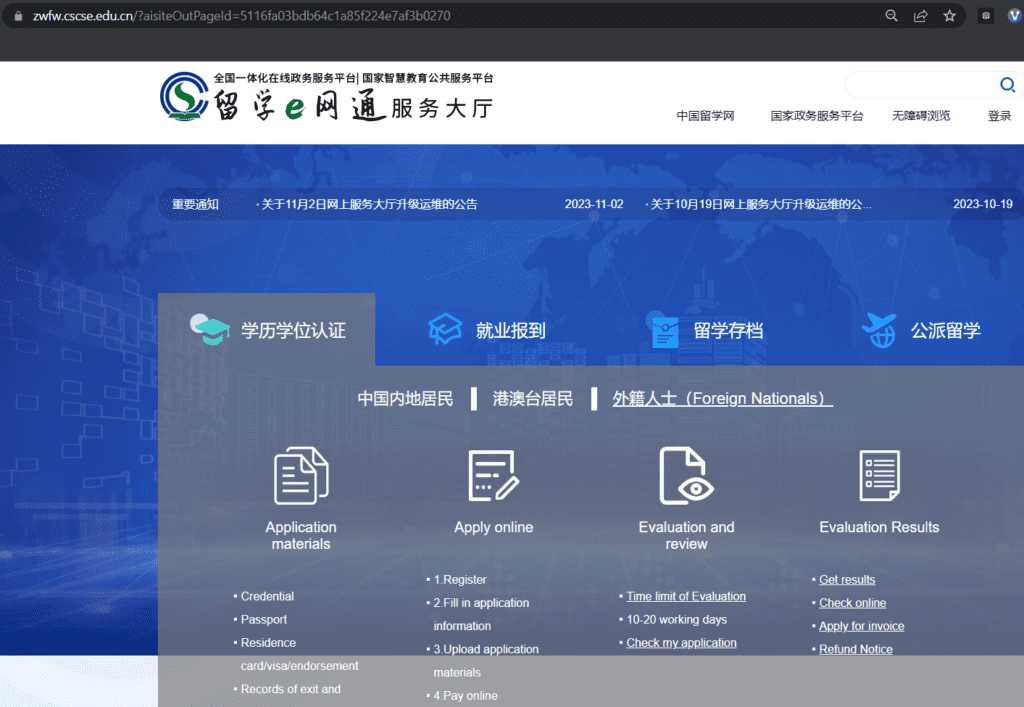Viewport: 1024px width, 707px height.
Task: Click the Apply online form-and-pencil icon
Action: 494,476
